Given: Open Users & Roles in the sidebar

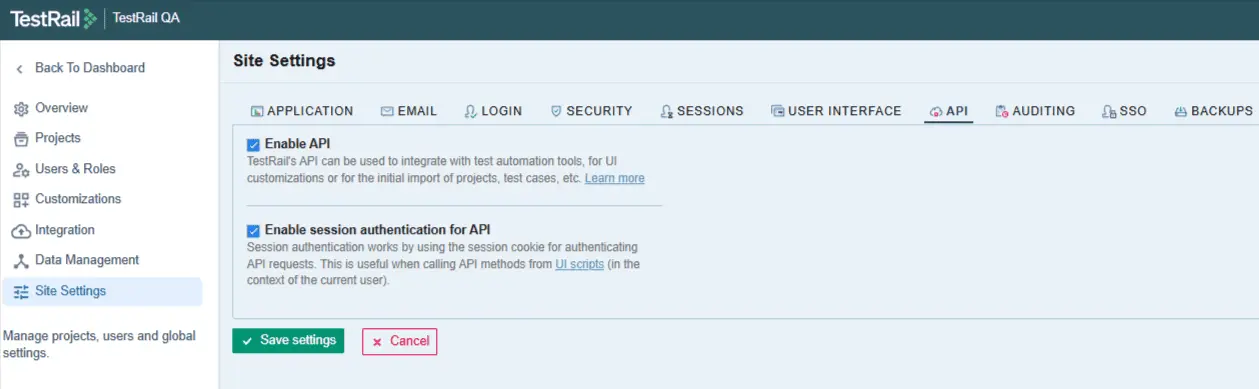Looking at the screenshot, I should (75, 169).
